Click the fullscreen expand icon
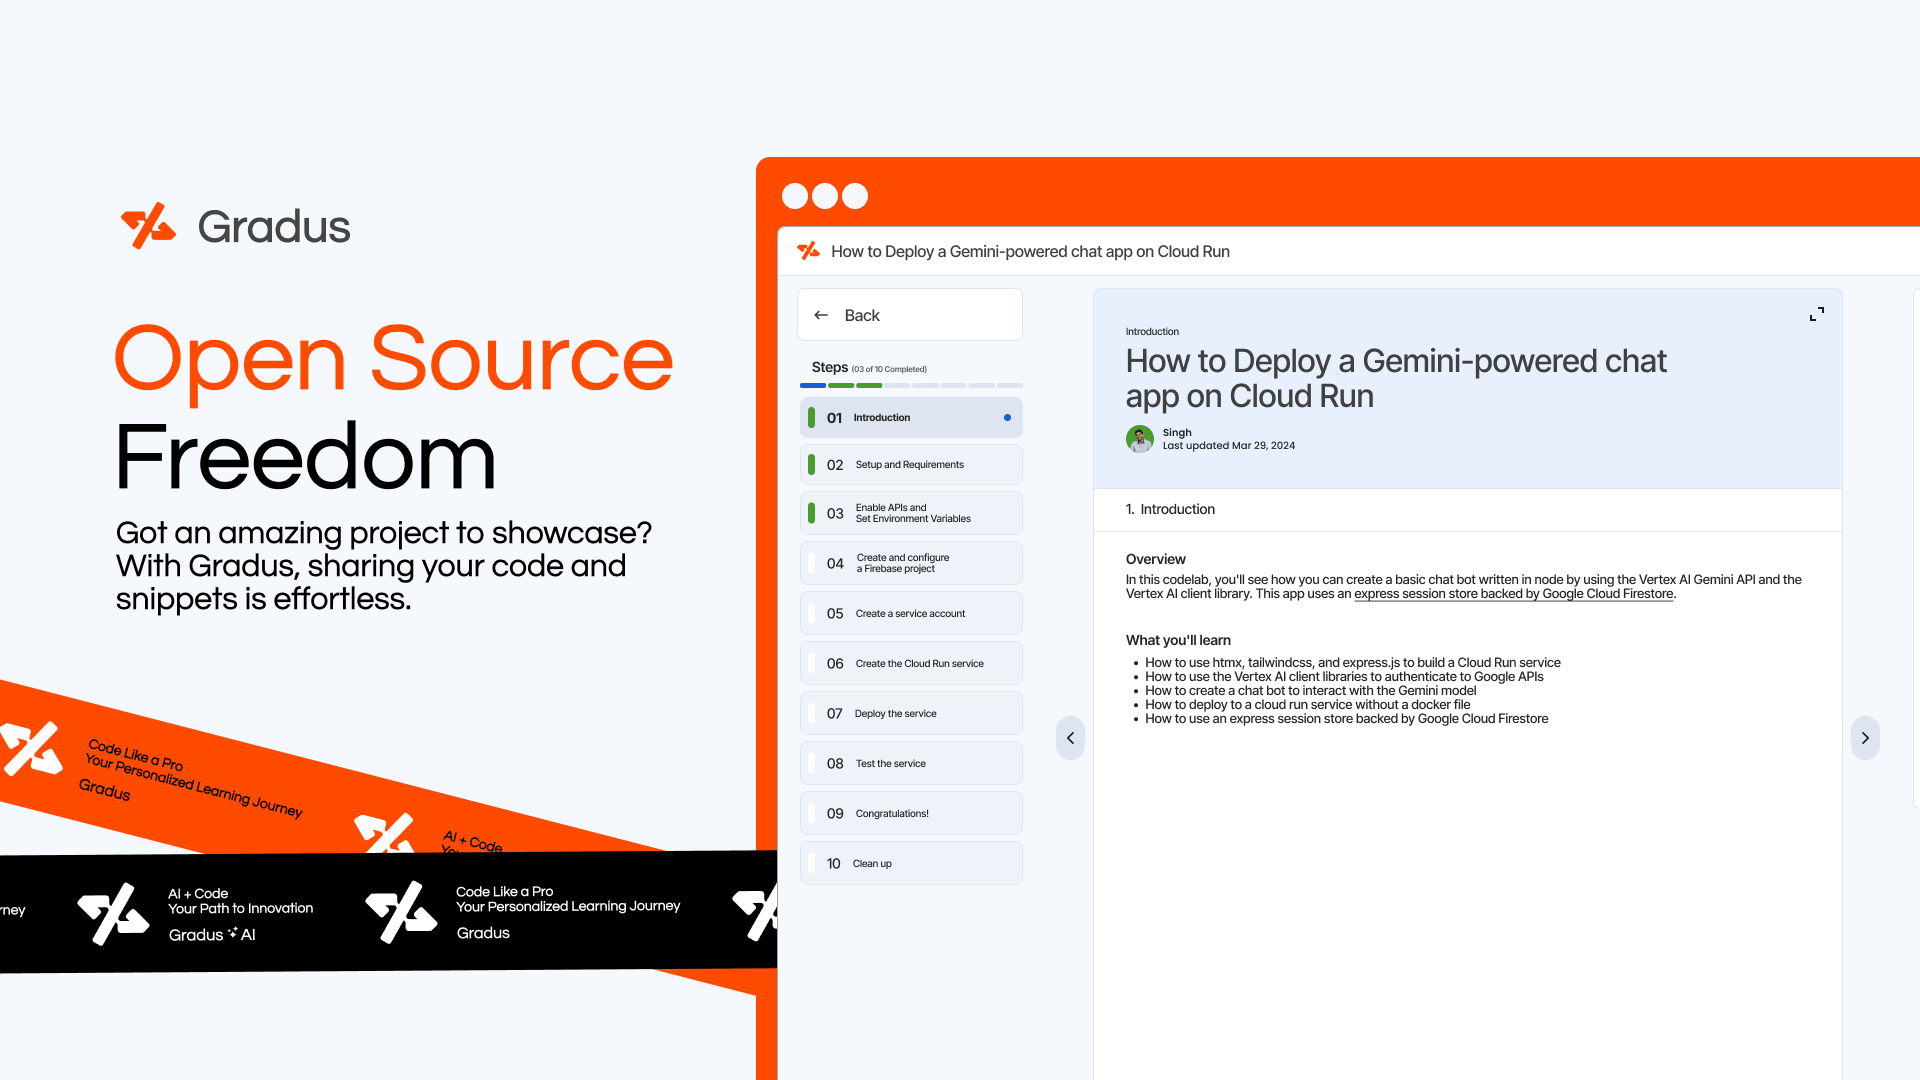The height and width of the screenshot is (1080, 1920). (1817, 314)
